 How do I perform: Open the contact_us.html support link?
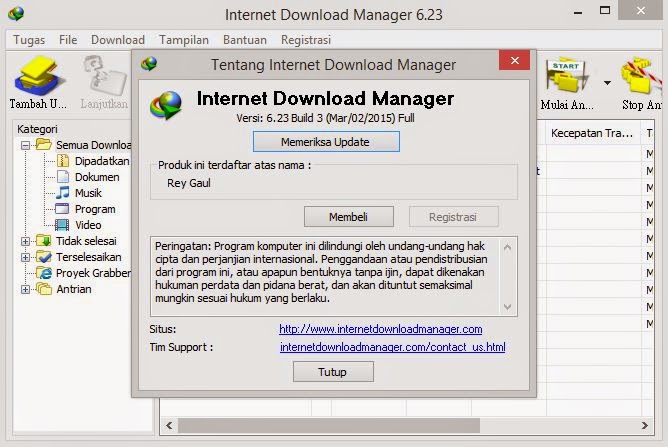(392, 347)
